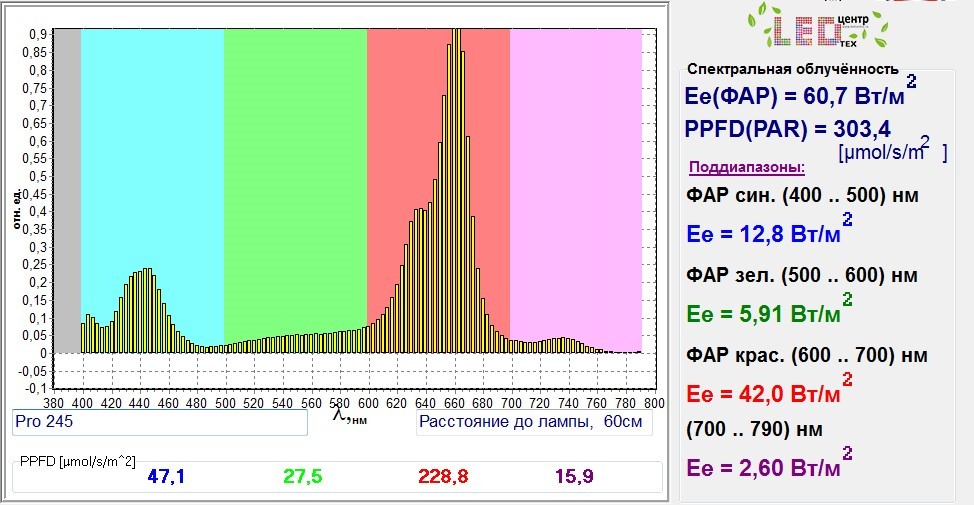Click the purple PPFD value 15,9

coord(574,476)
